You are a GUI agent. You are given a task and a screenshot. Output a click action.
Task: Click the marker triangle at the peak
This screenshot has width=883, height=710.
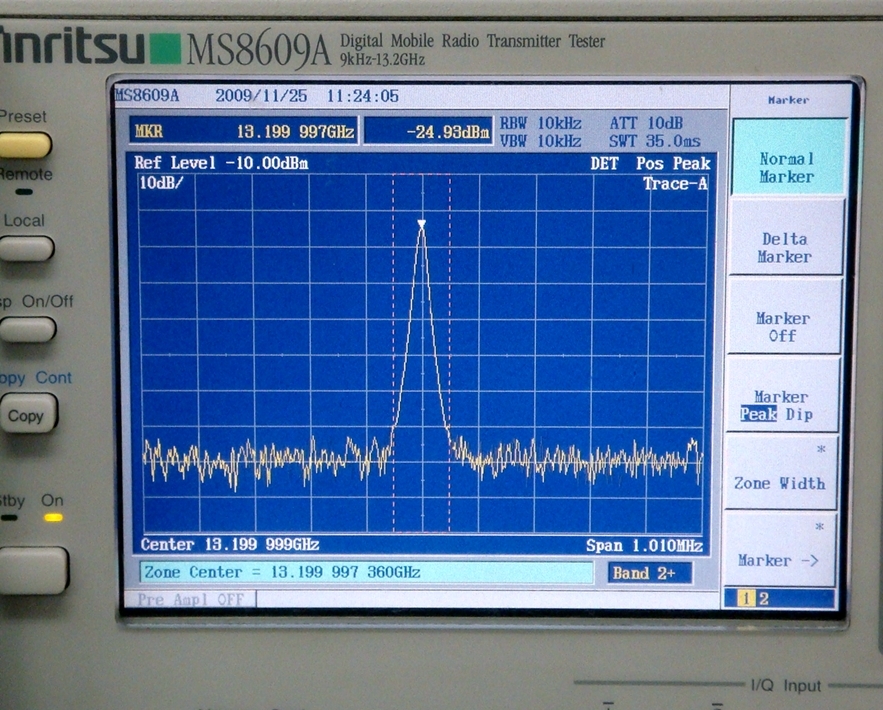point(422,225)
